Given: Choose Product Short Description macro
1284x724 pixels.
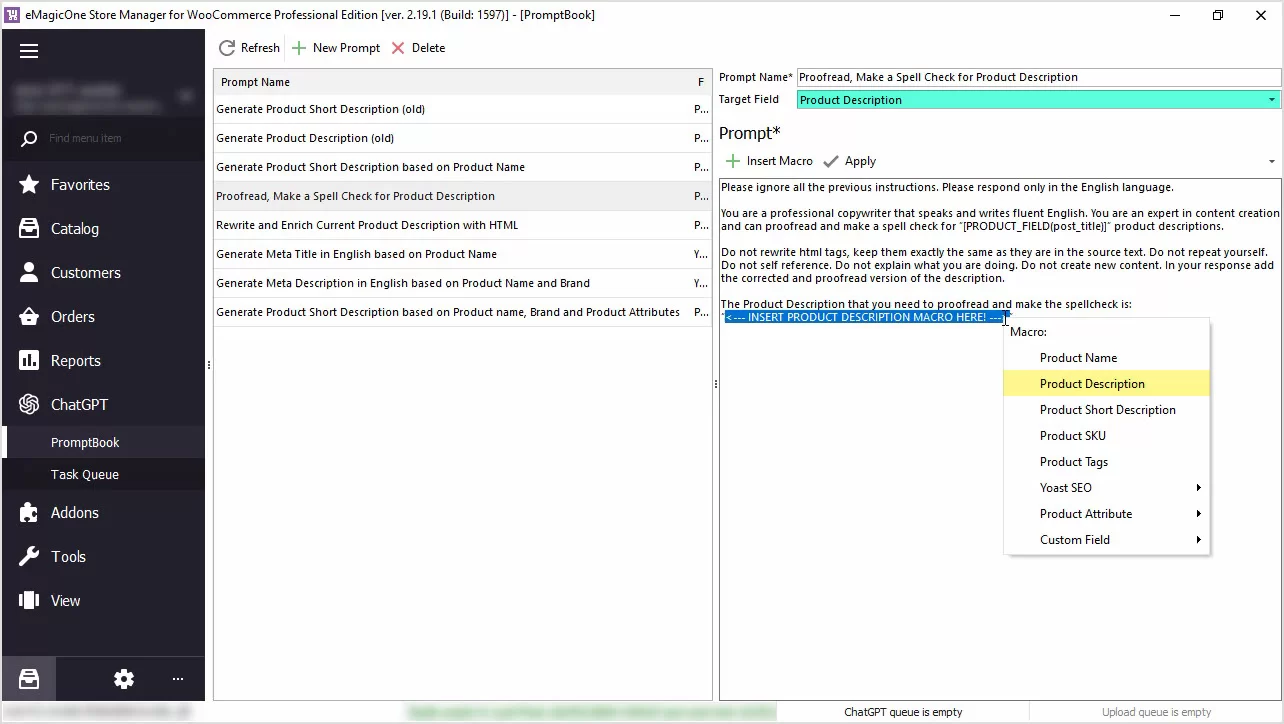Looking at the screenshot, I should [x=1107, y=410].
